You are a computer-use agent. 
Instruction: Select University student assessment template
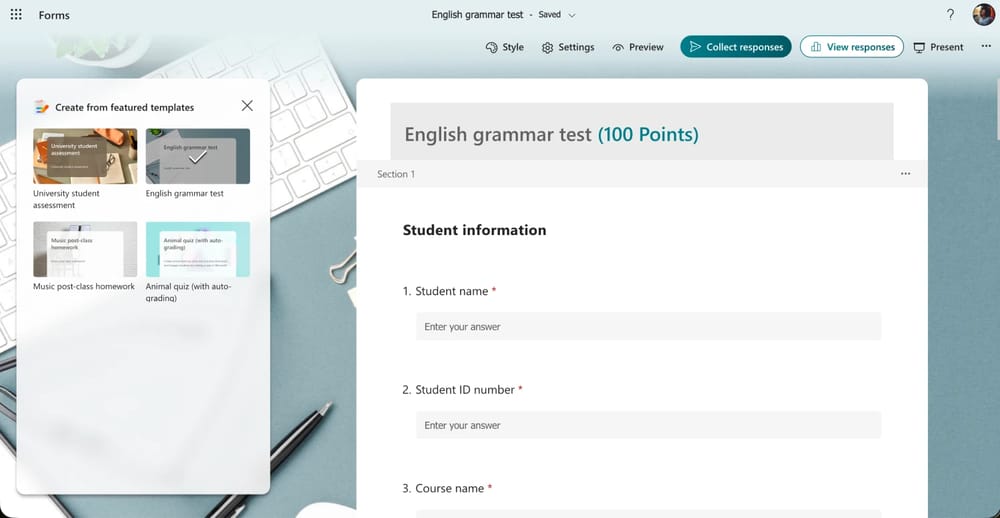(x=85, y=156)
